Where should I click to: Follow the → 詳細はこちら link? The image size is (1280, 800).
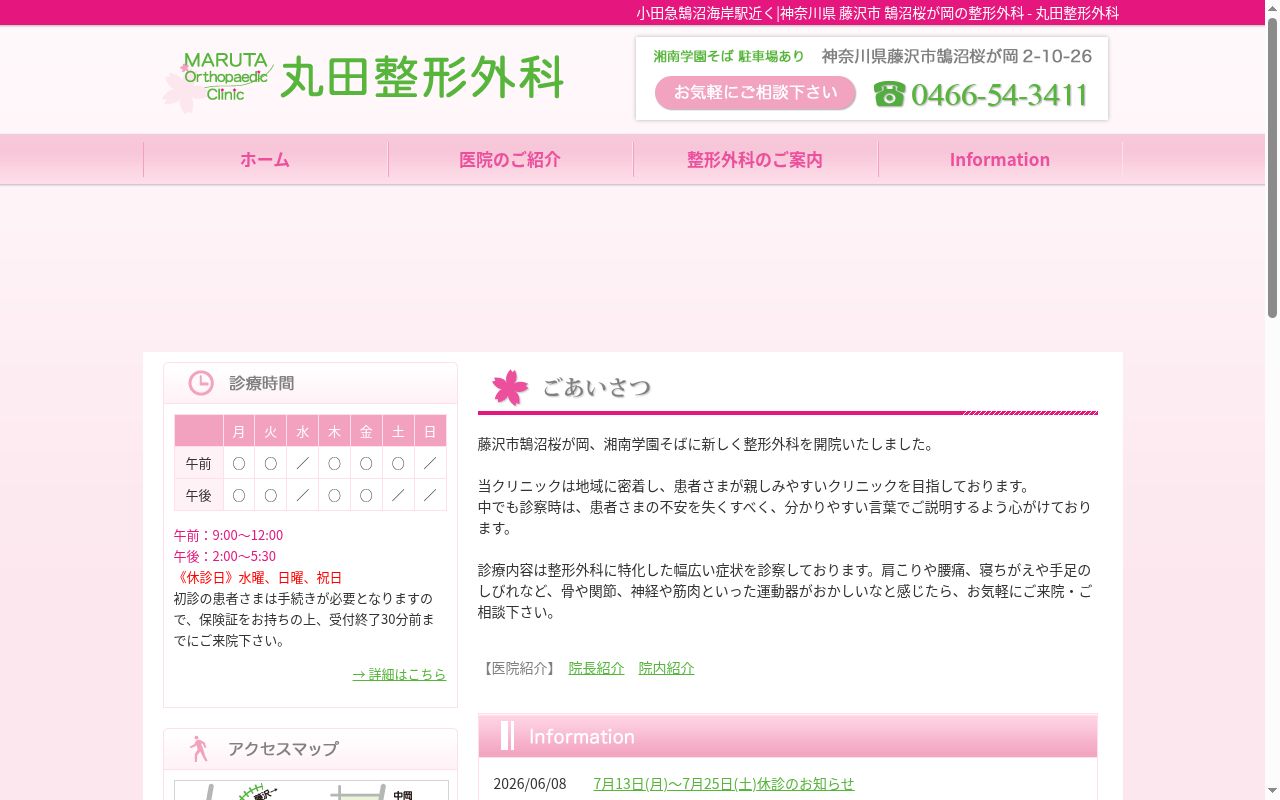tap(399, 674)
